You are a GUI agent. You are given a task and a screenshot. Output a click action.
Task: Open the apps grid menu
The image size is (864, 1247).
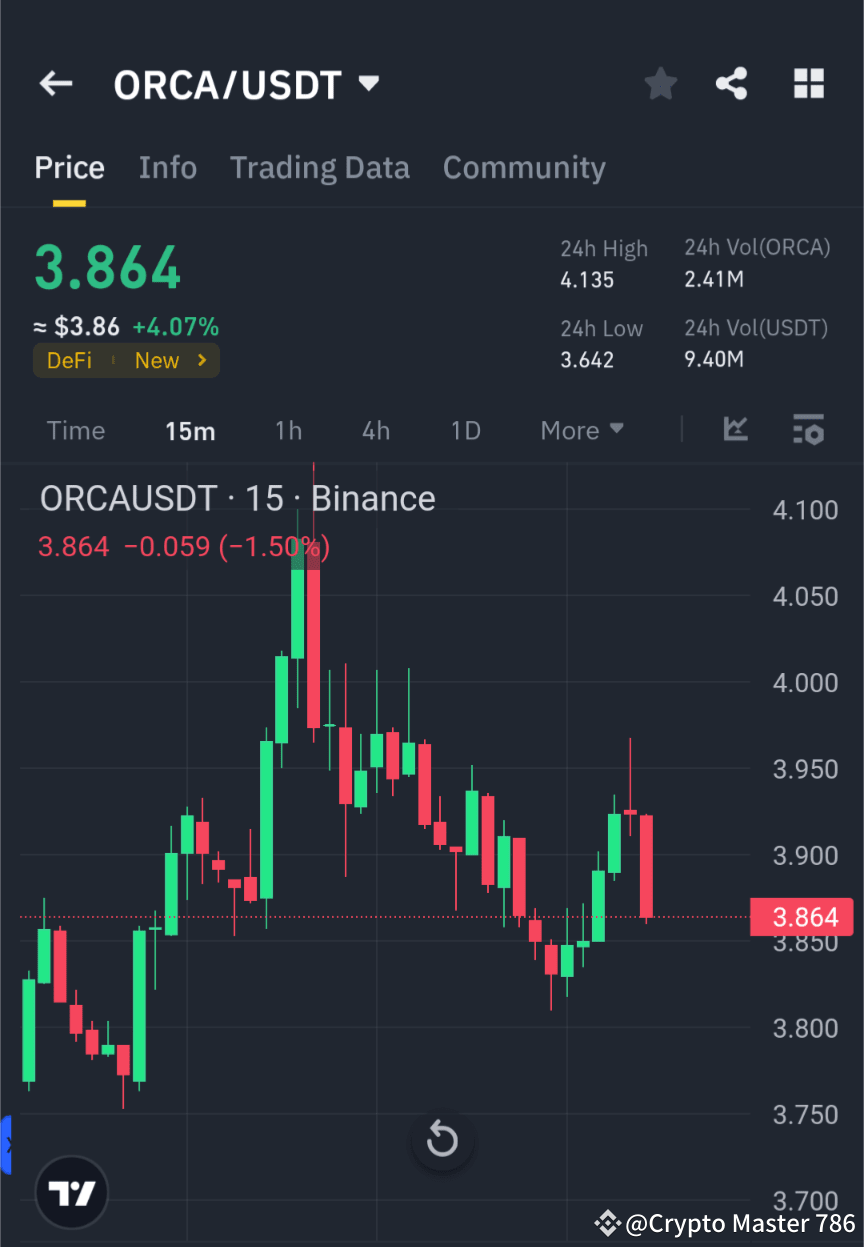point(808,84)
